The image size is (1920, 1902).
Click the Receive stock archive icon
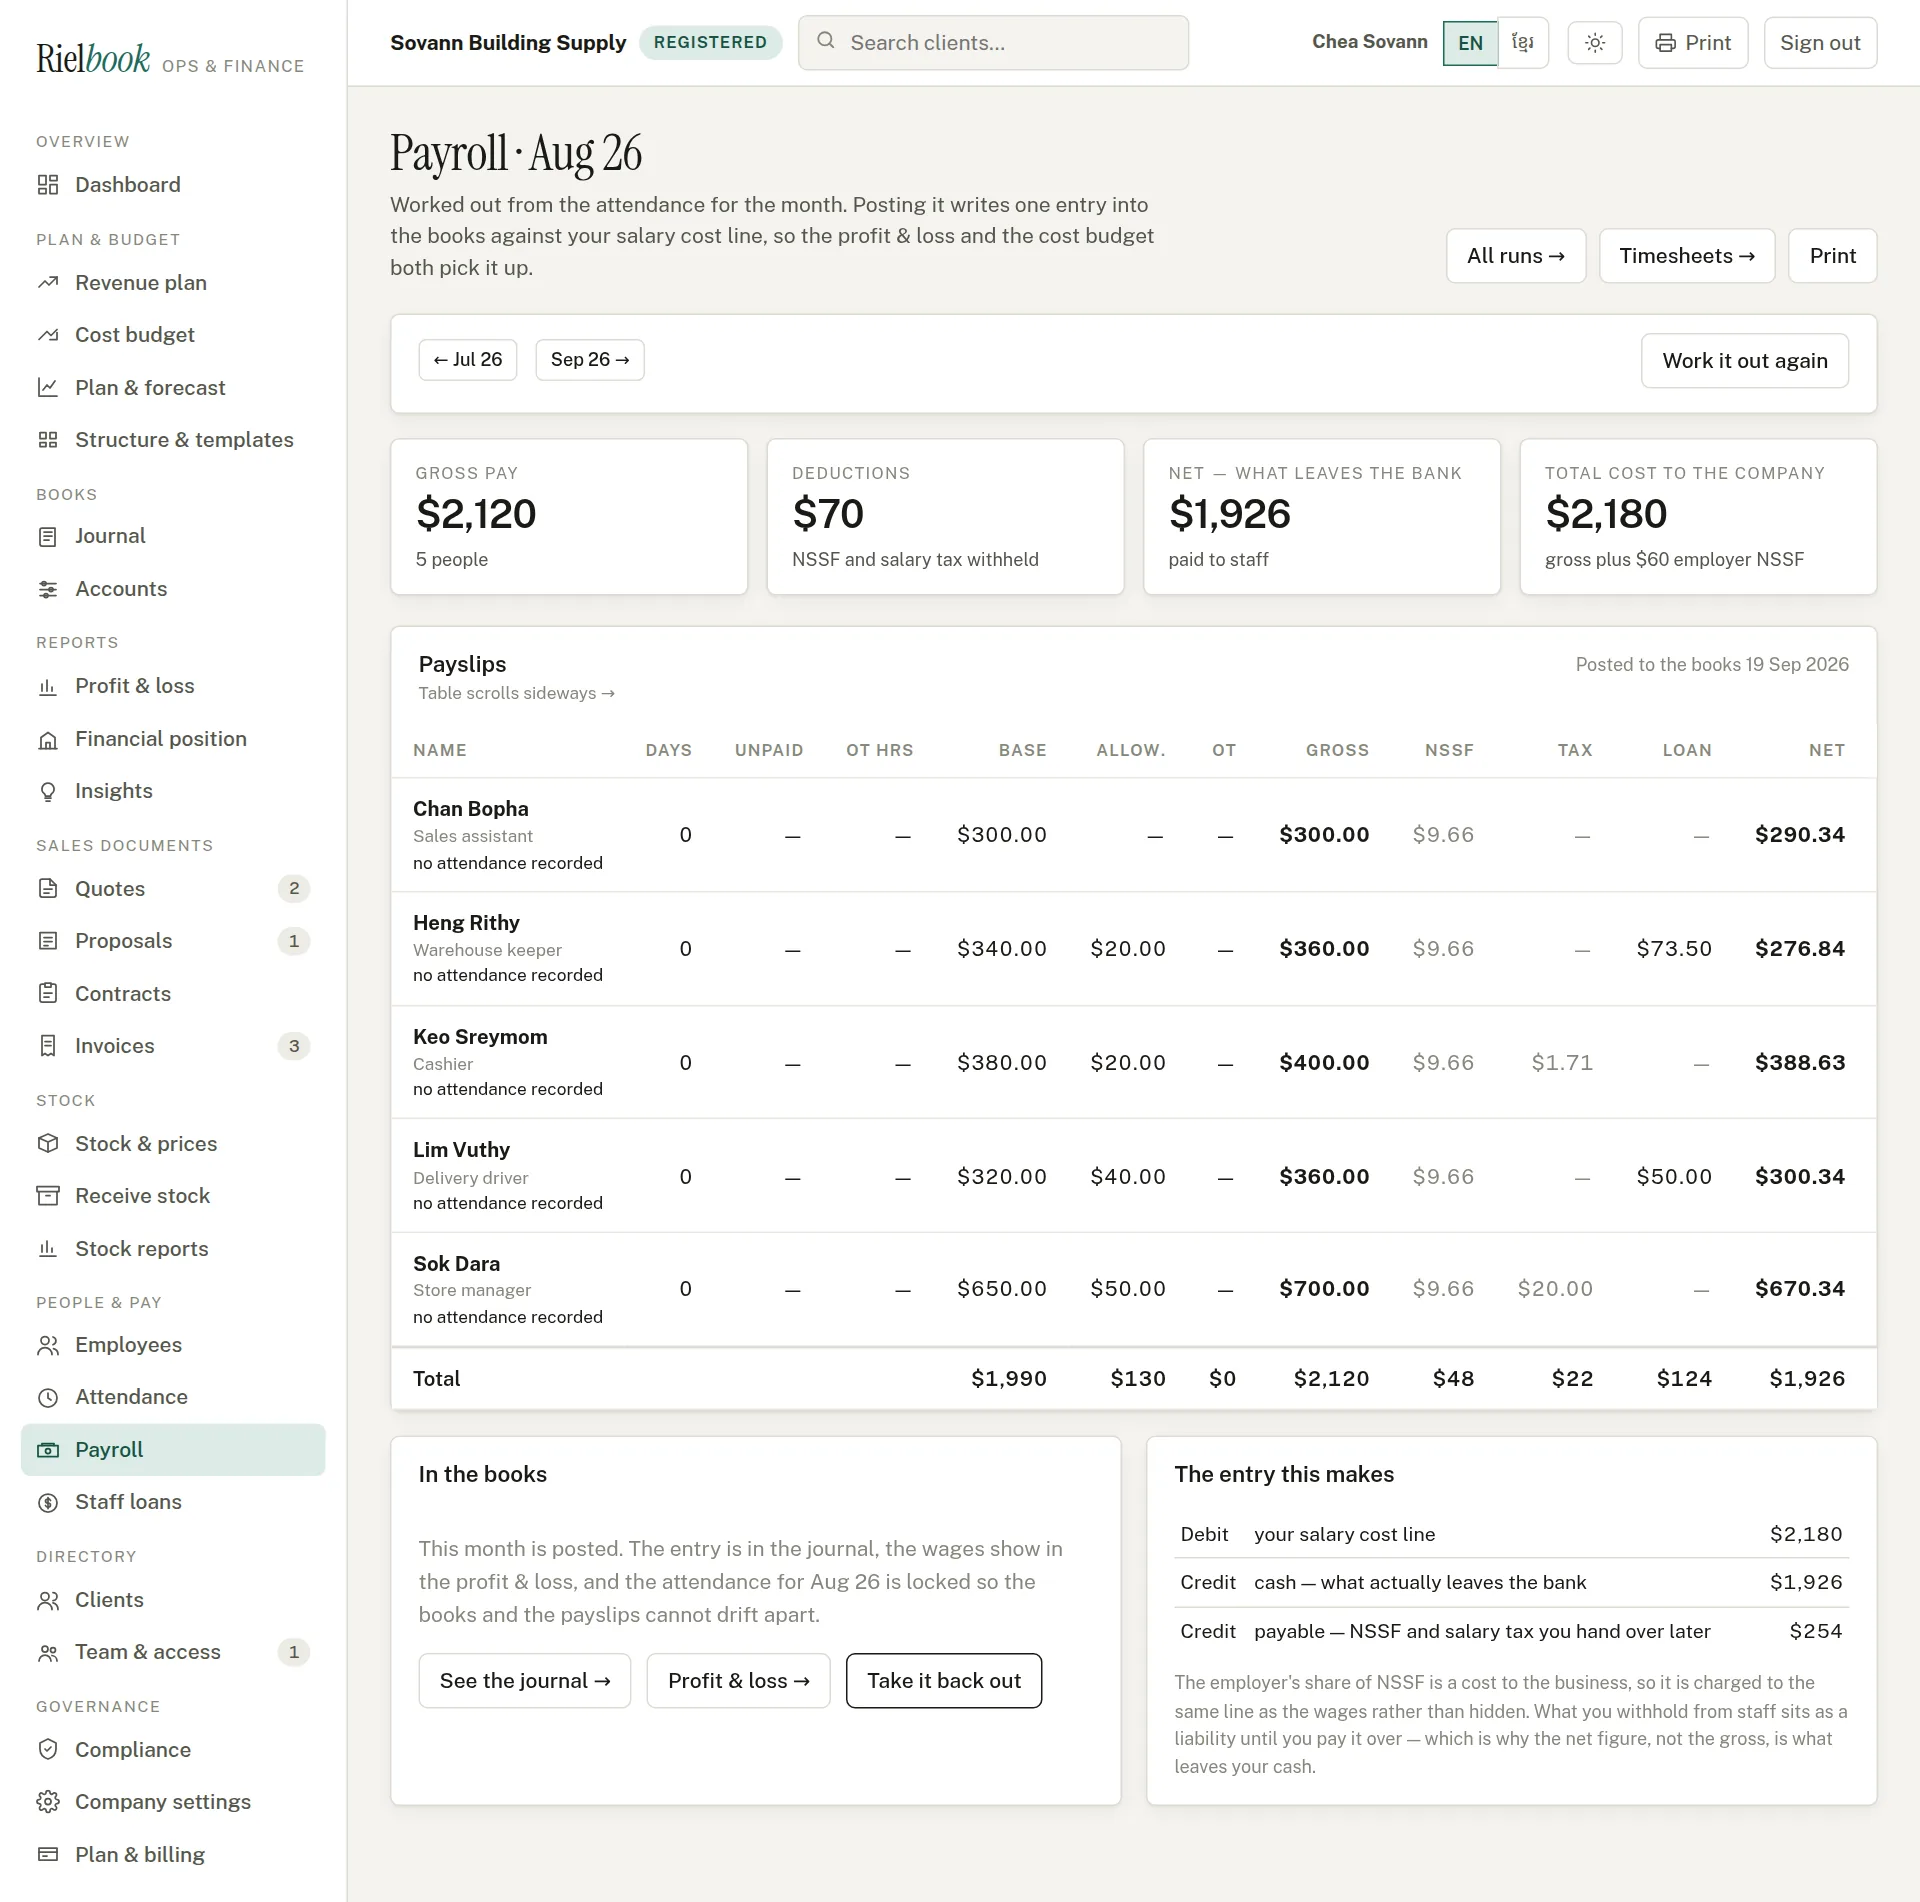(x=48, y=1196)
